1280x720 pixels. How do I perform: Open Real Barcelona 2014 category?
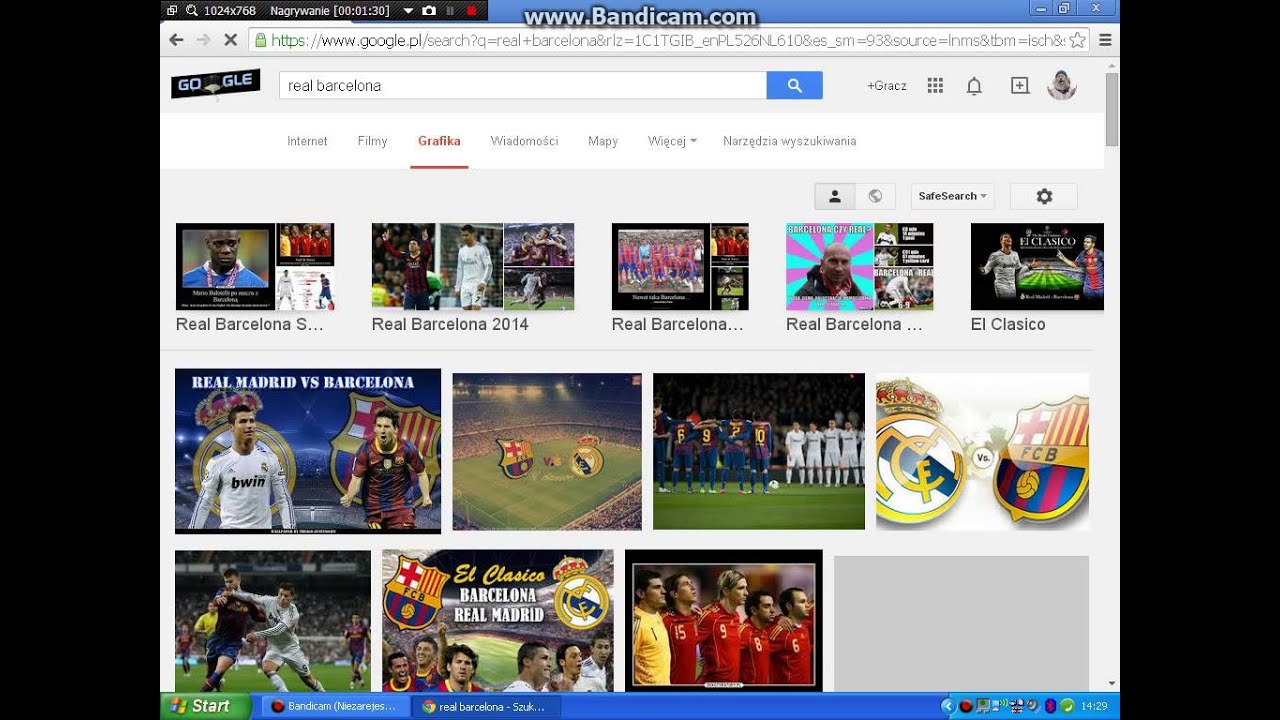450,324
